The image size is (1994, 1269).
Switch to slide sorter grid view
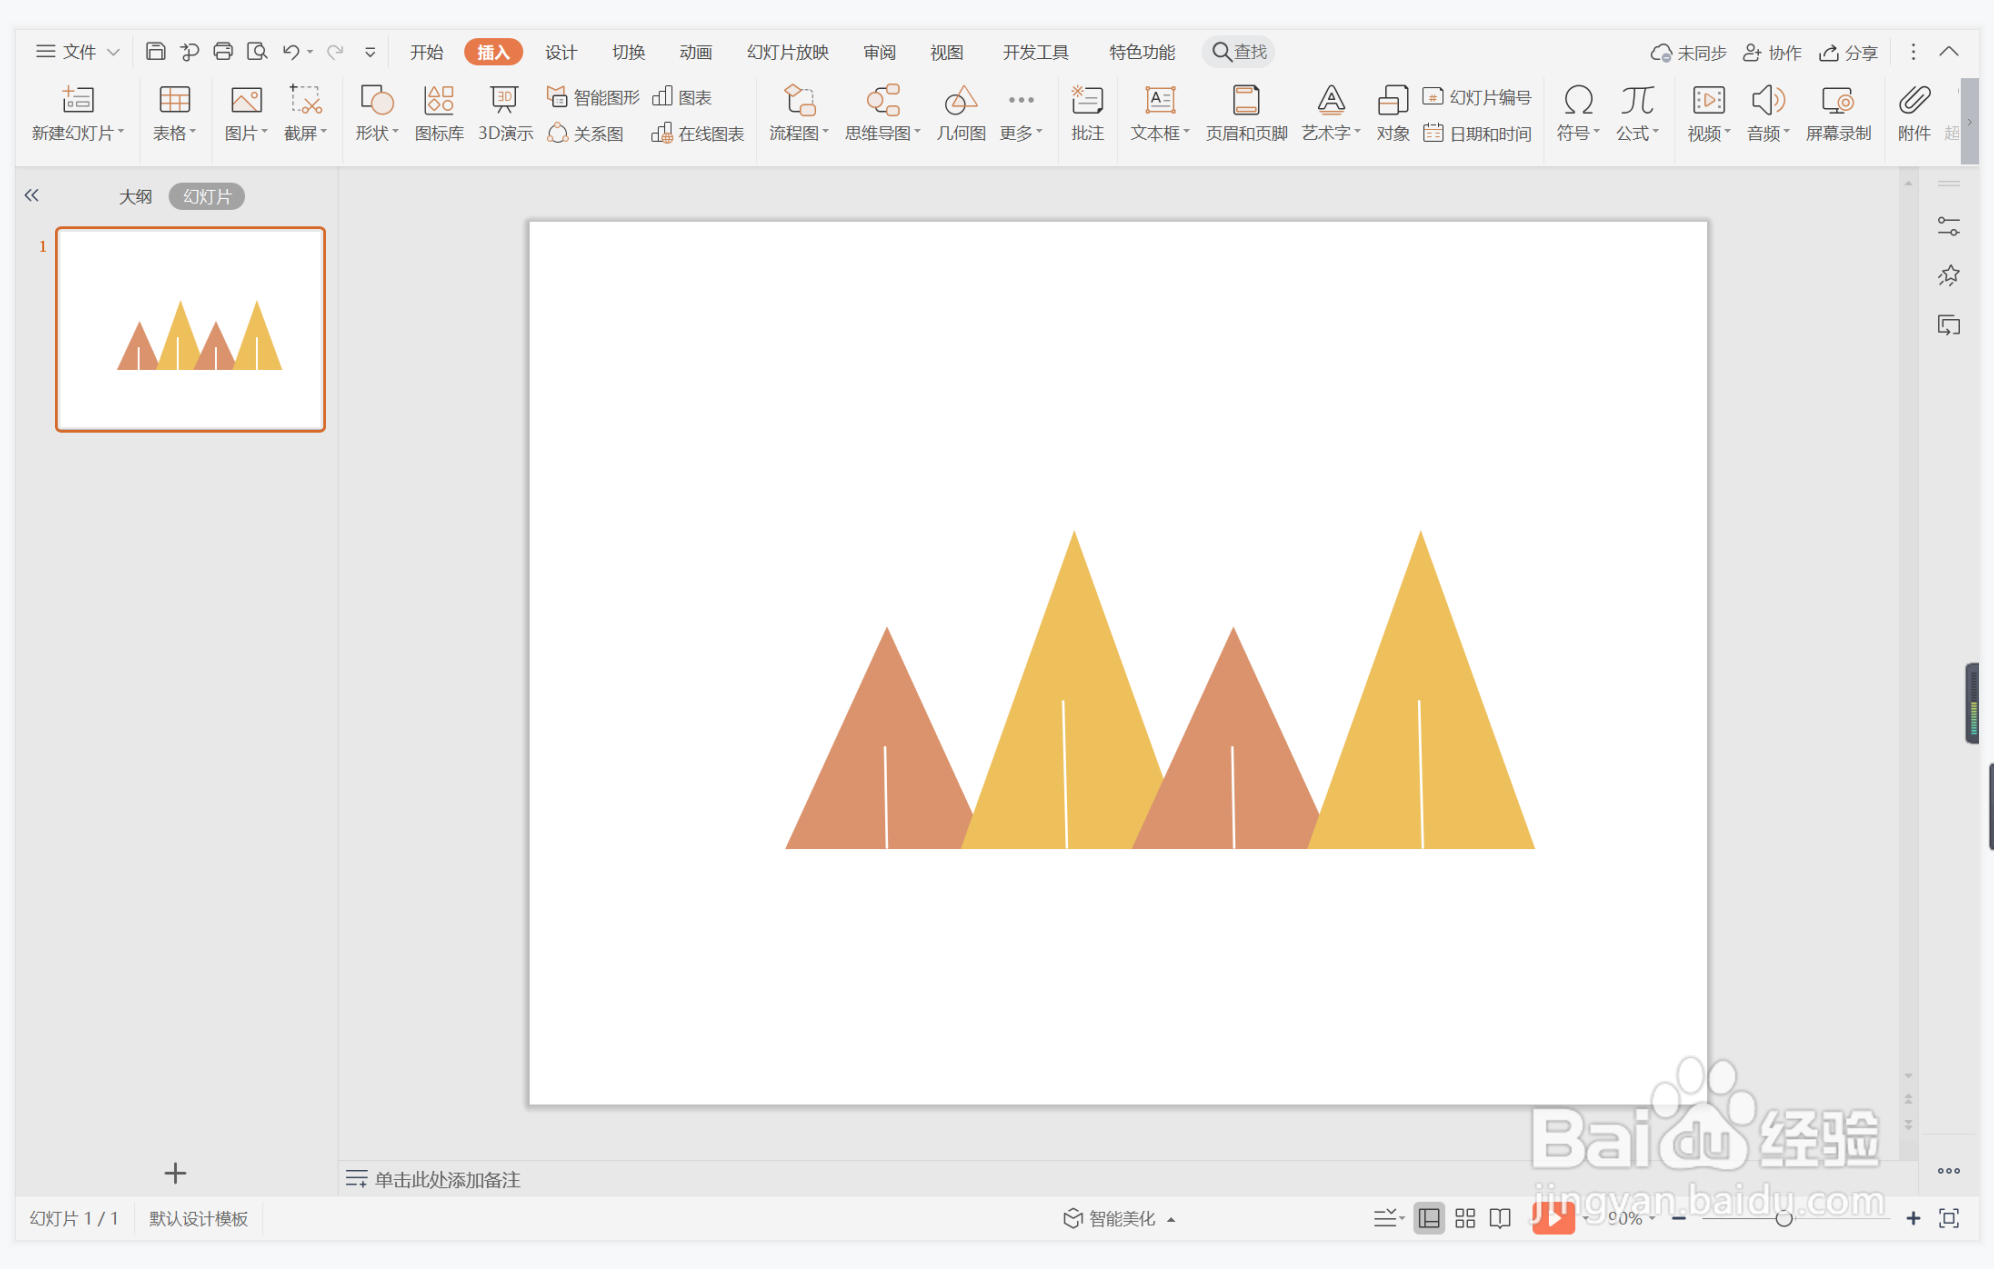1465,1218
